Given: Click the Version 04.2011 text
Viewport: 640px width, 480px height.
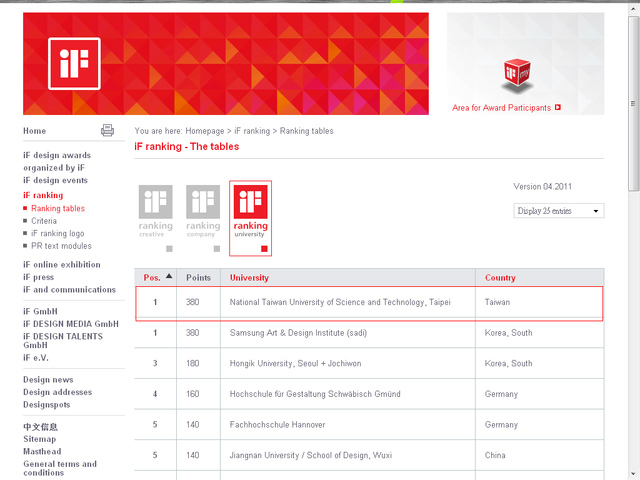Looking at the screenshot, I should (x=542, y=187).
